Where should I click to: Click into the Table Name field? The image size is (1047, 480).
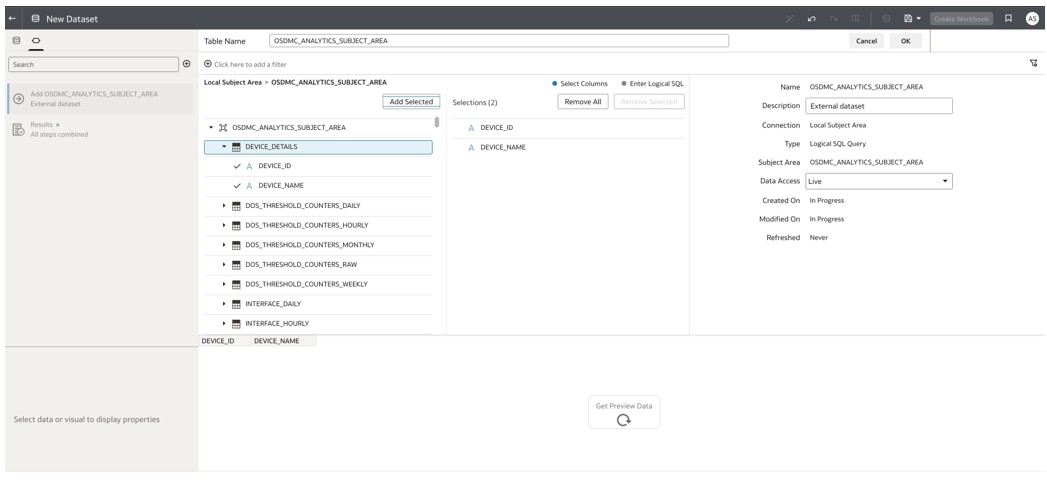[x=499, y=41]
